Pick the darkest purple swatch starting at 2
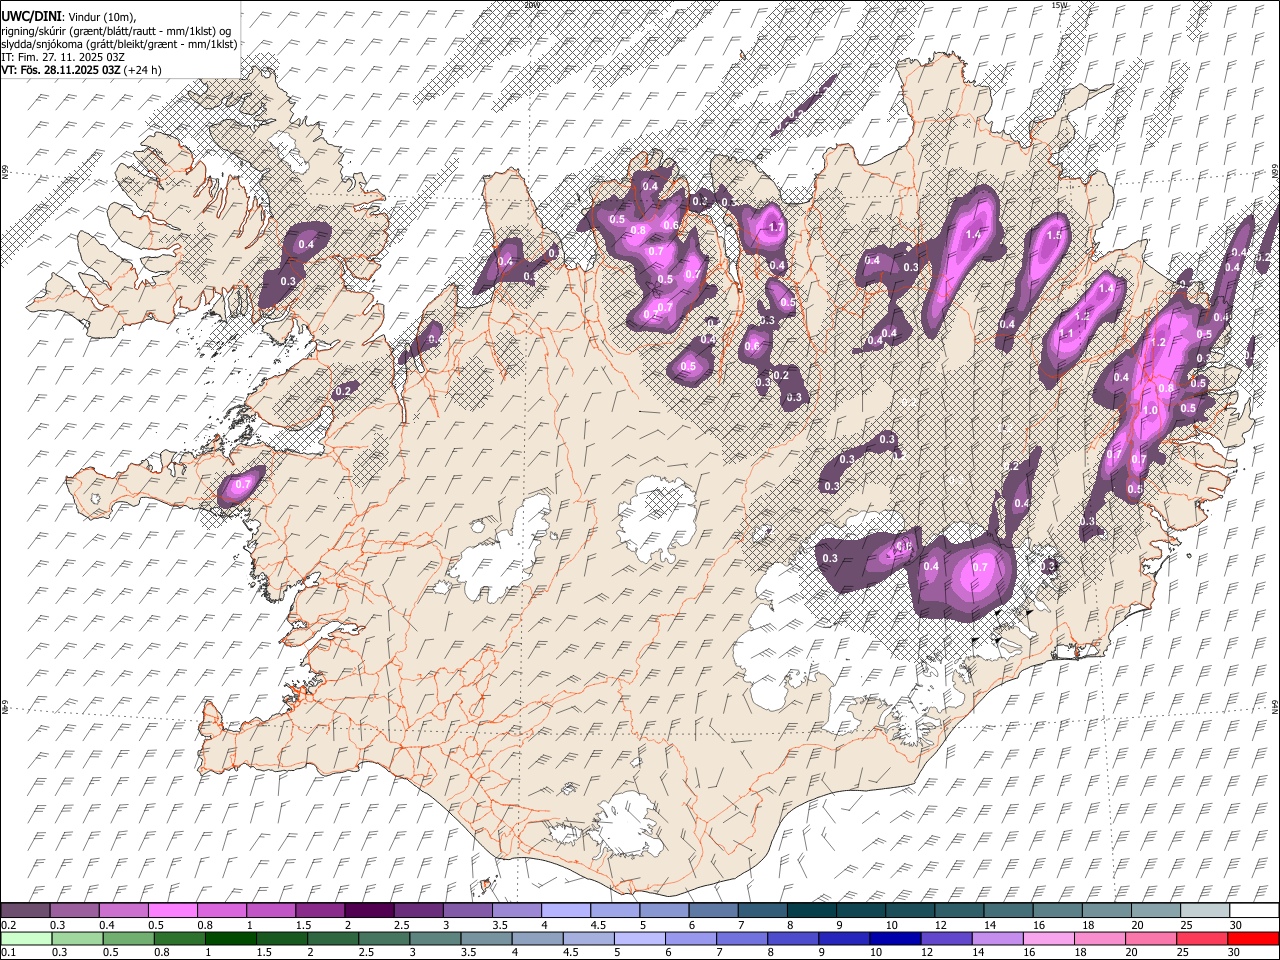 [368, 911]
